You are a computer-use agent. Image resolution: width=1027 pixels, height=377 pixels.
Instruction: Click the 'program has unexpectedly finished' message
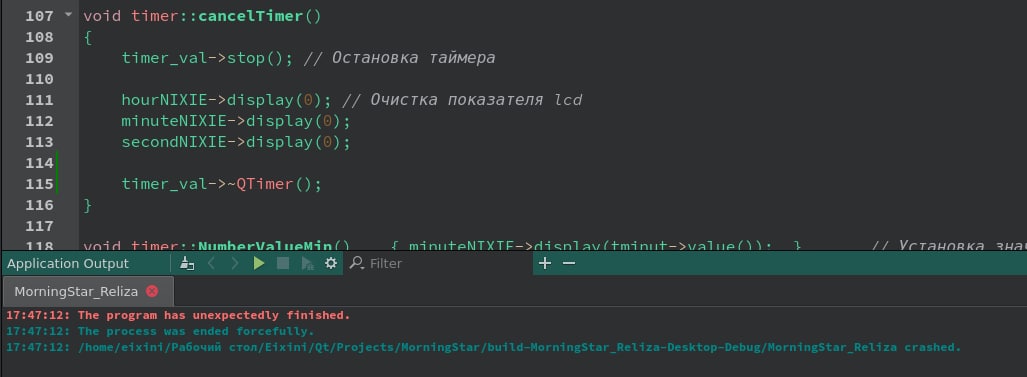coord(214,315)
